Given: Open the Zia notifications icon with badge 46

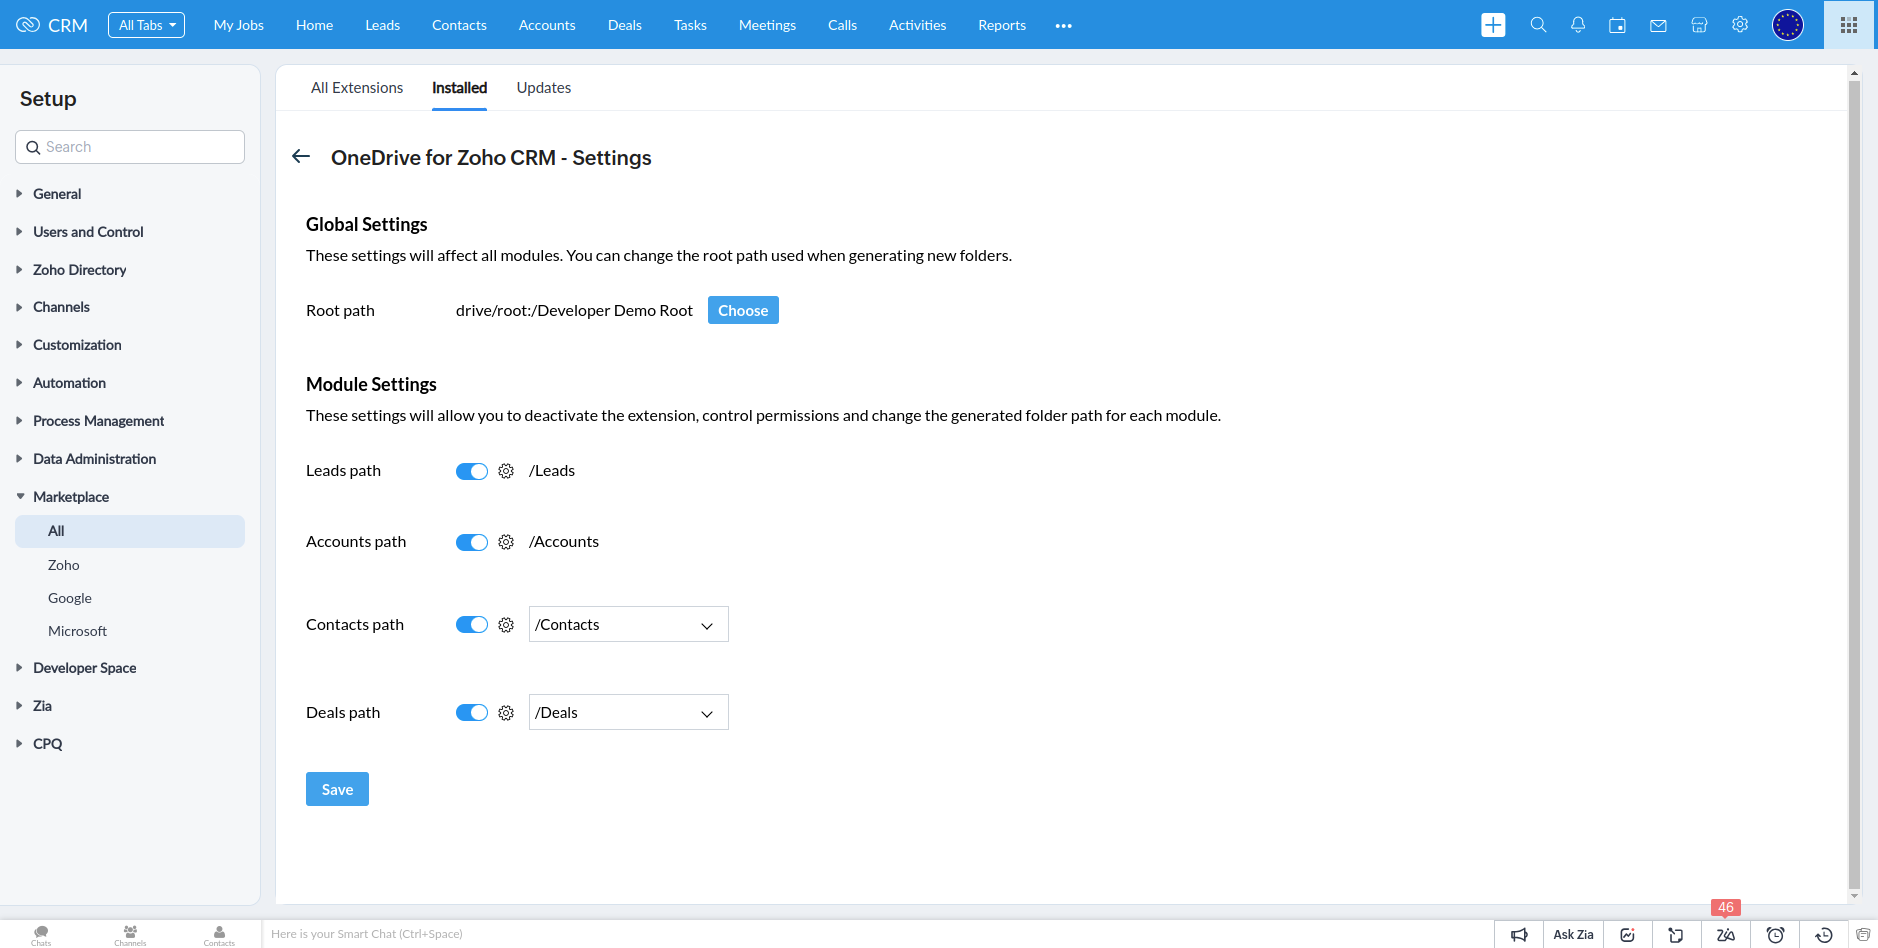Looking at the screenshot, I should [x=1726, y=935].
